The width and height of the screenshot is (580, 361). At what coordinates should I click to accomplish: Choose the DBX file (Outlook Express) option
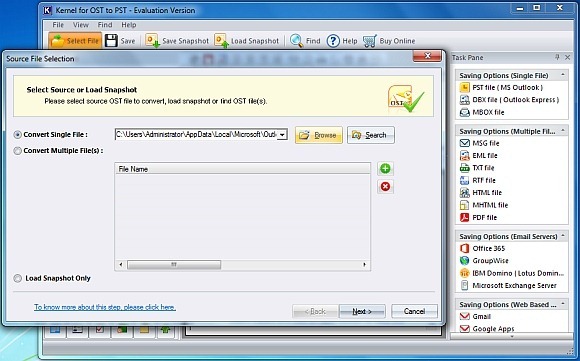(509, 100)
